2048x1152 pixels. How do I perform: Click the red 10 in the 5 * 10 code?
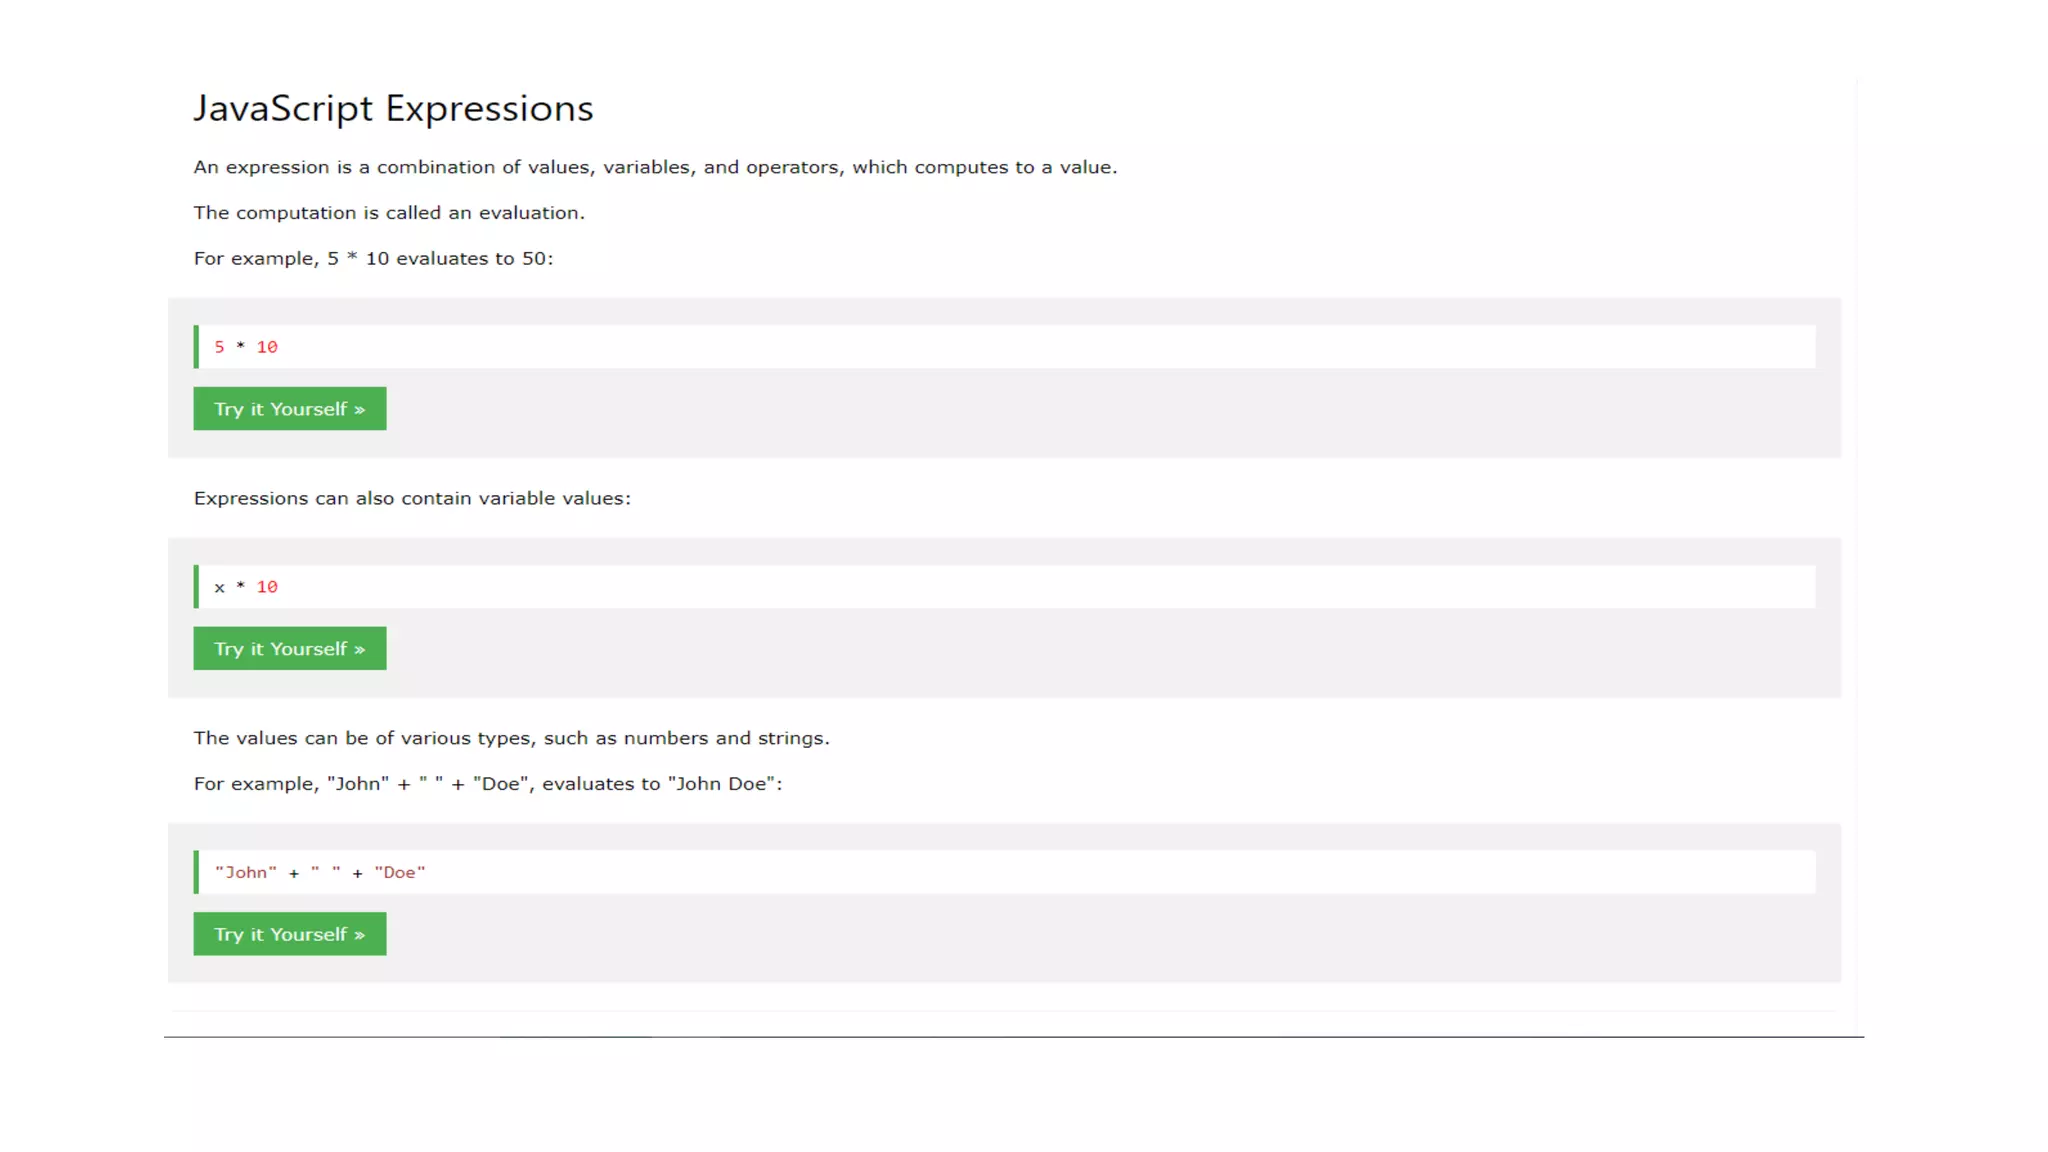click(267, 347)
